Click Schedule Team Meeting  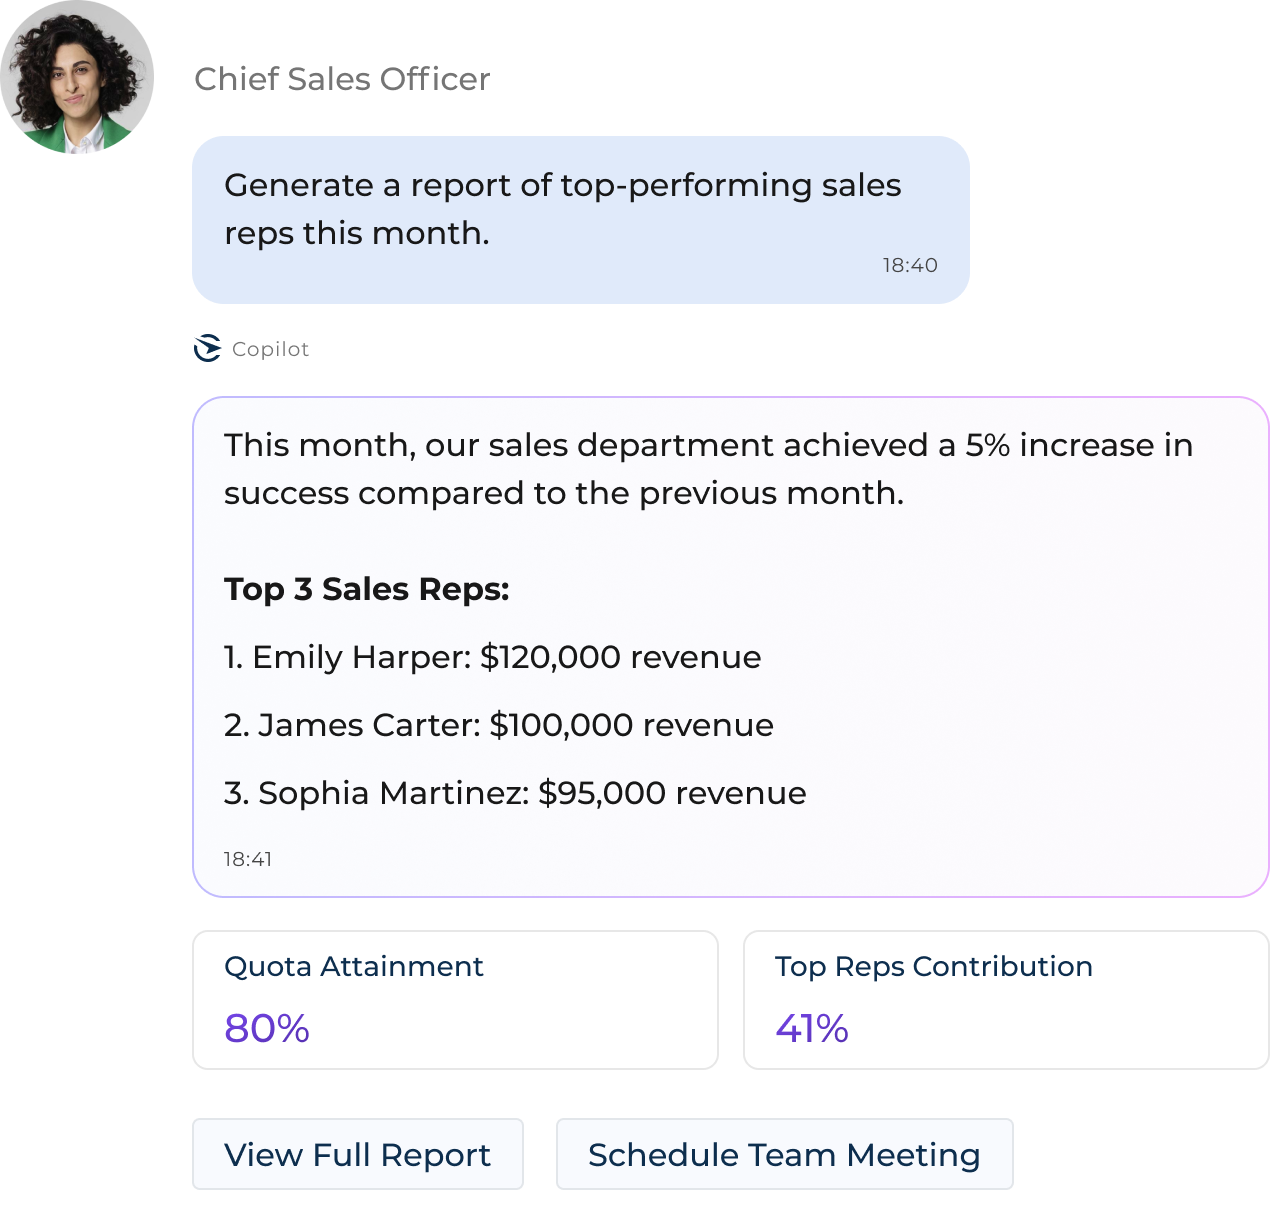point(784,1154)
